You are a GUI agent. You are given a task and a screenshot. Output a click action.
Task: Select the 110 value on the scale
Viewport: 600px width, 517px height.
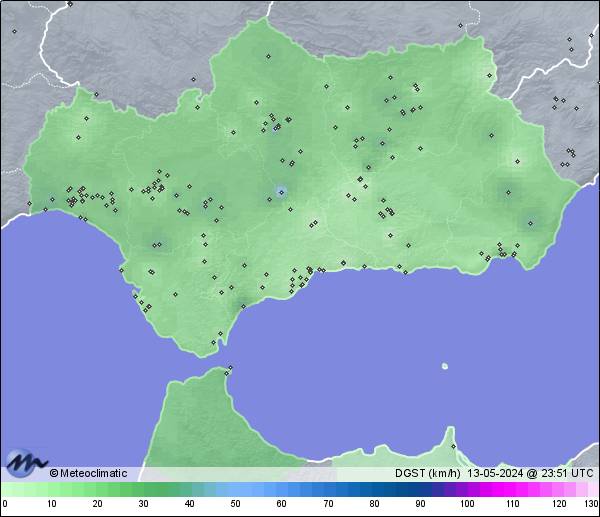(x=513, y=504)
